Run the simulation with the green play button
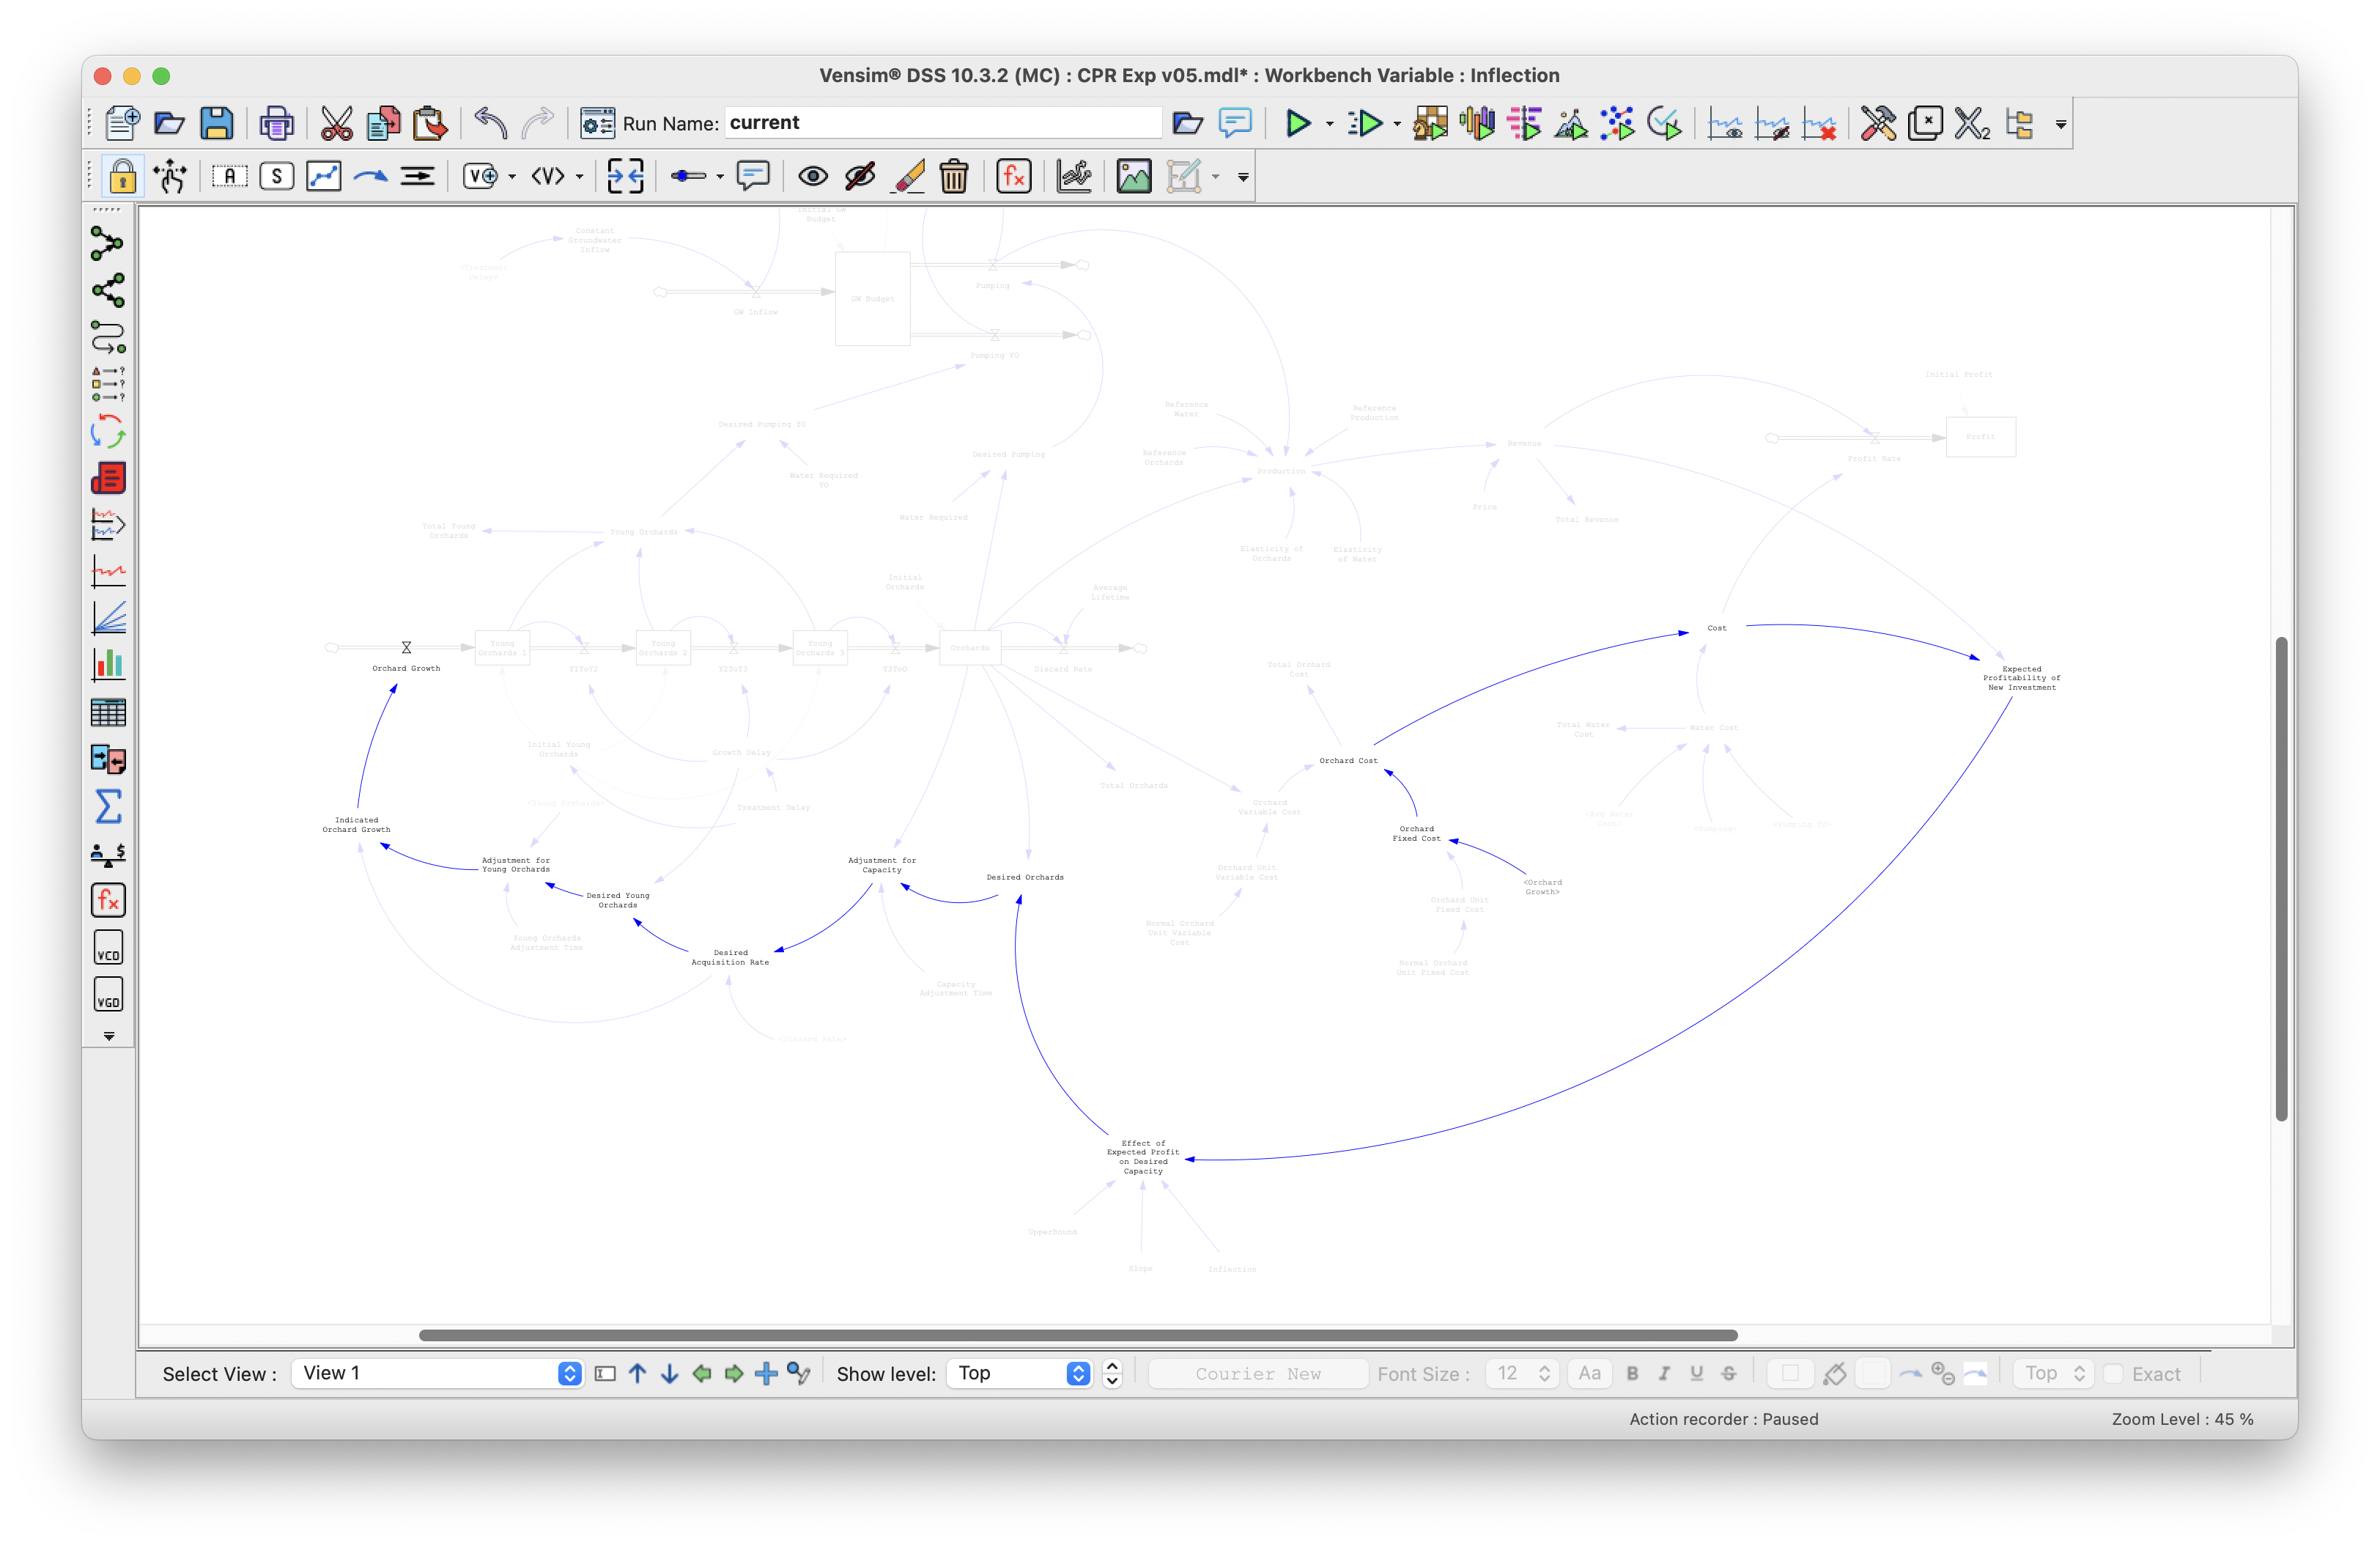The image size is (2380, 1548). (x=1297, y=123)
